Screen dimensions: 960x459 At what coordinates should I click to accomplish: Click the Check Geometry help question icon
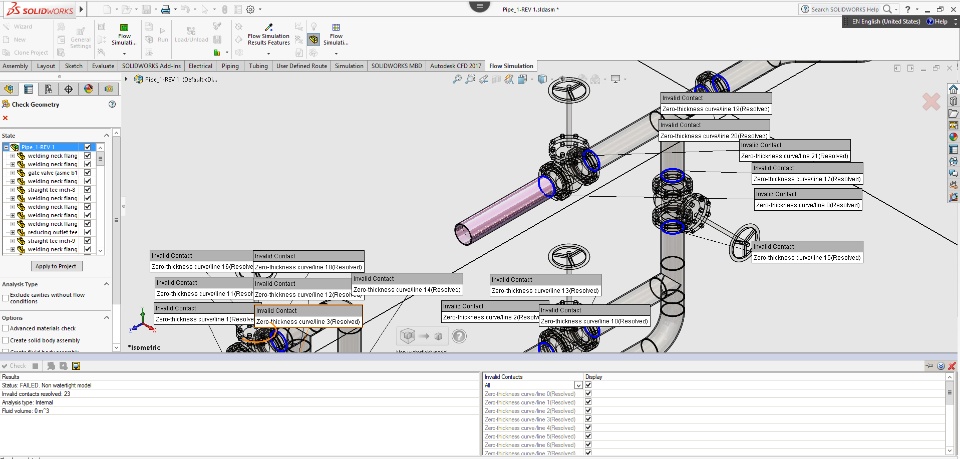pos(112,104)
